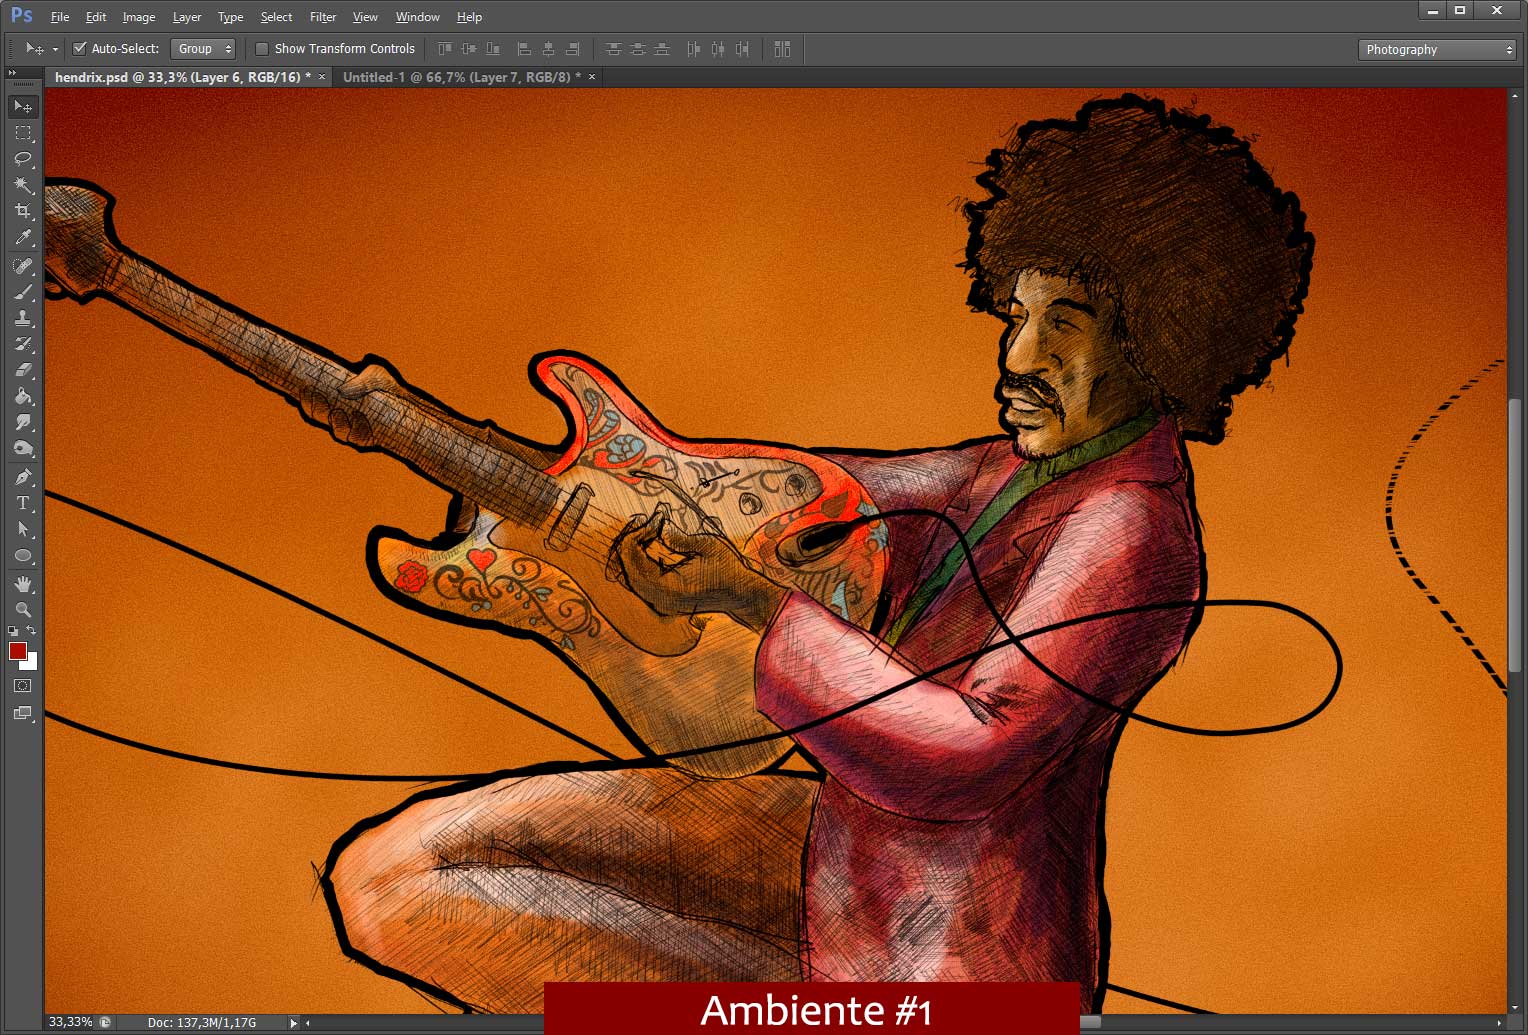Select the Path Selection tool
This screenshot has width=1528, height=1035.
pyautogui.click(x=23, y=529)
